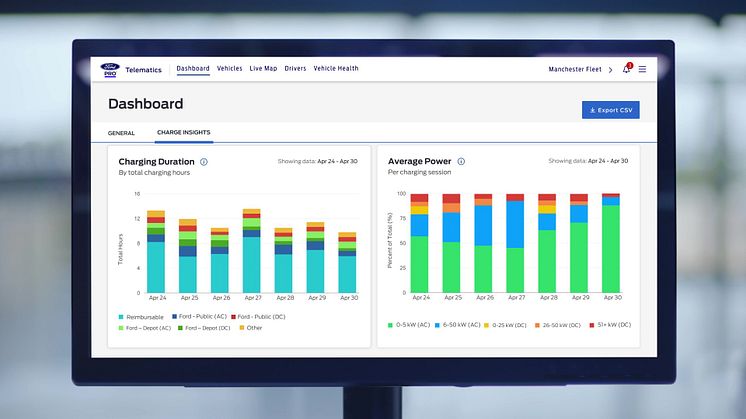Toggle the 0-5 kW (AC) legend entry
The width and height of the screenshot is (746, 419).
pyautogui.click(x=410, y=325)
